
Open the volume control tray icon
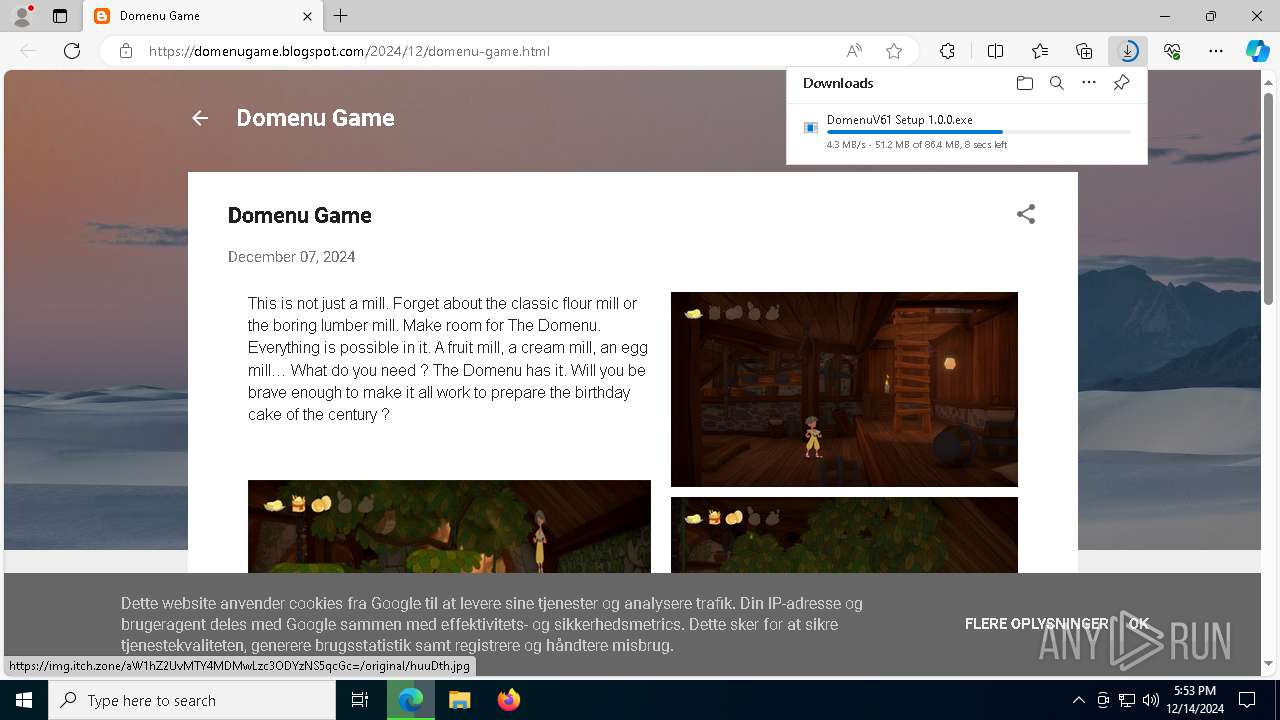tap(1150, 700)
